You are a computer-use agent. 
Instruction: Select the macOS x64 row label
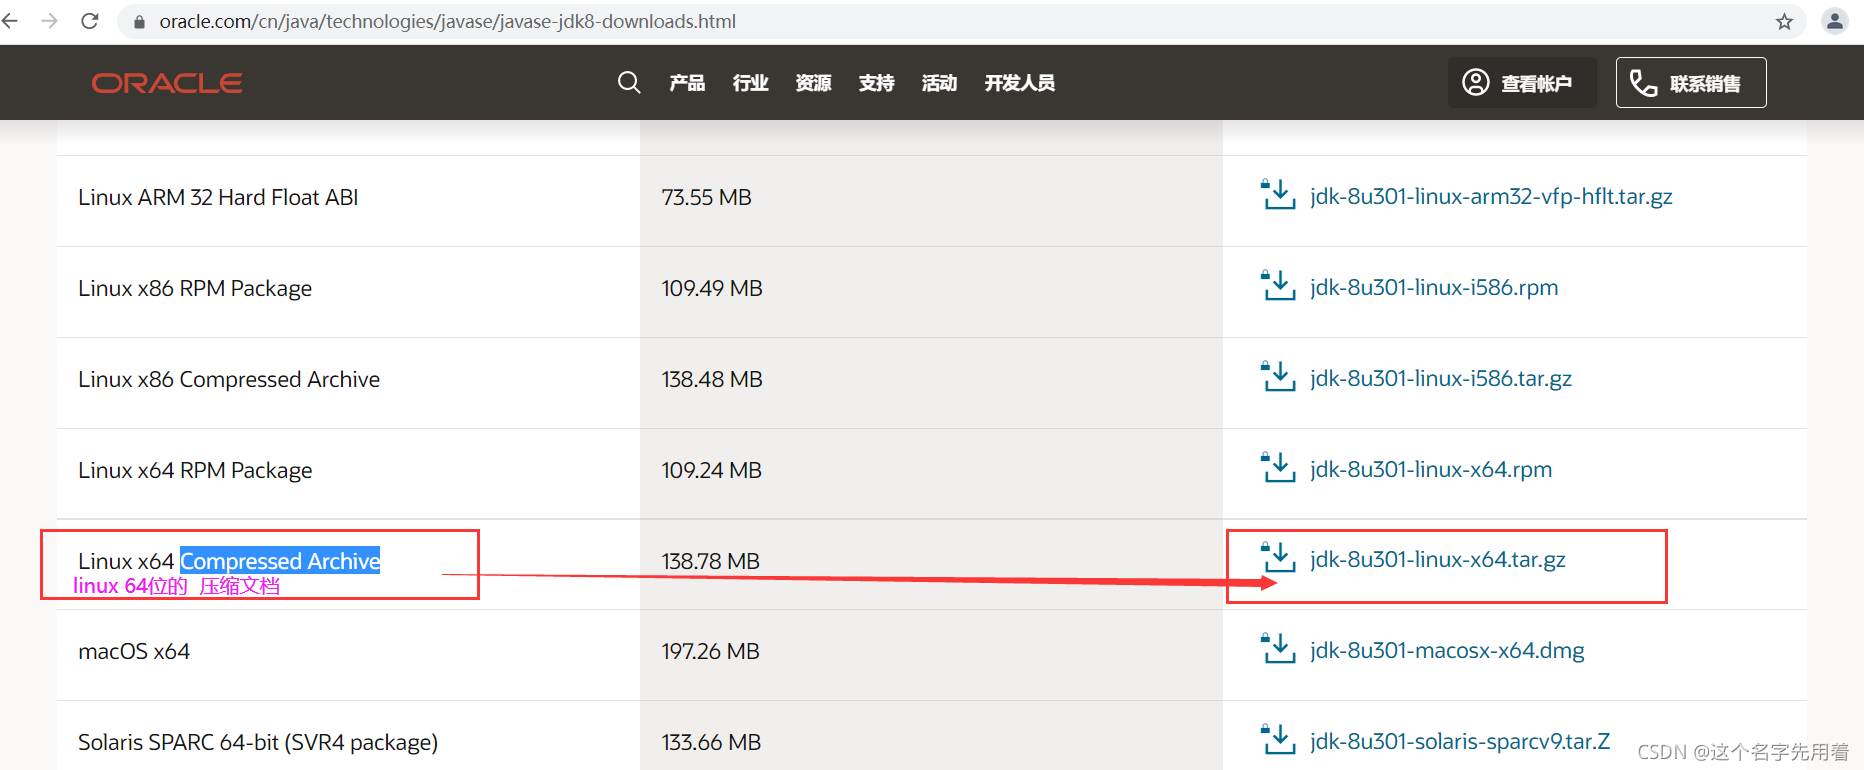(134, 652)
